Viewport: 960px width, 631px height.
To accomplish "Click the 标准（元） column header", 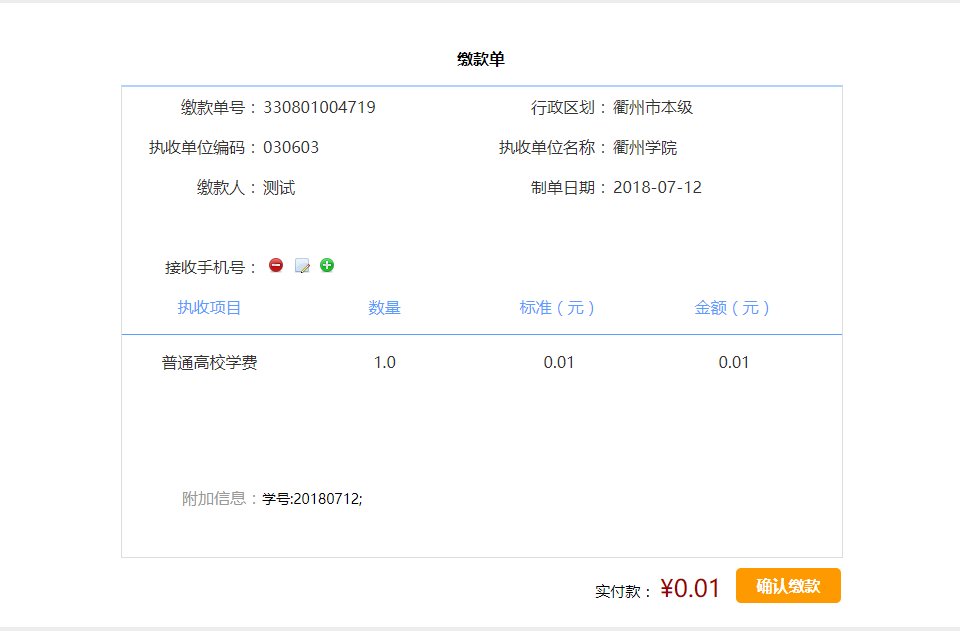I will coord(557,307).
